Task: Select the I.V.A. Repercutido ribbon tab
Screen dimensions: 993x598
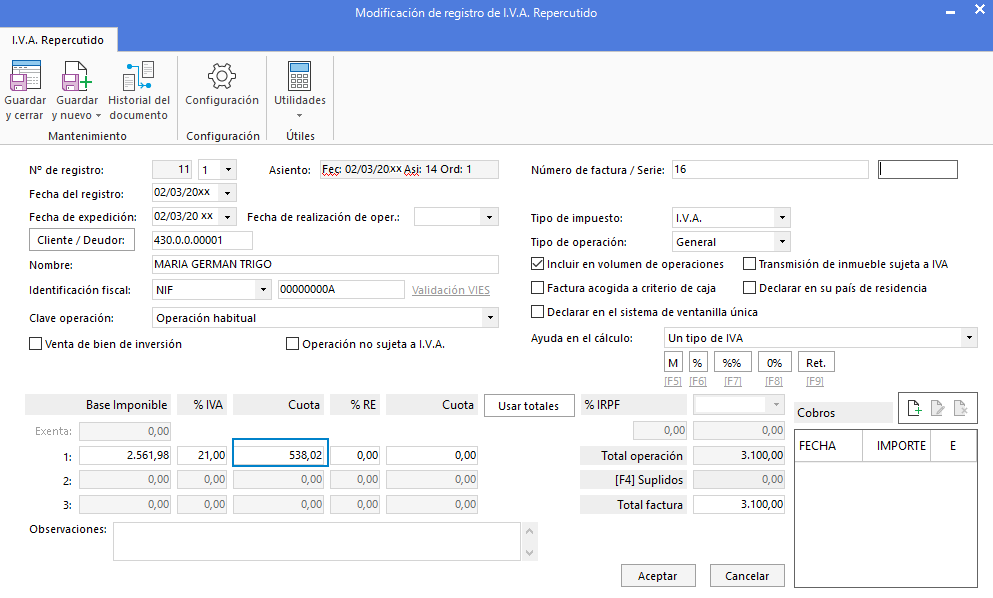Action: [x=58, y=40]
